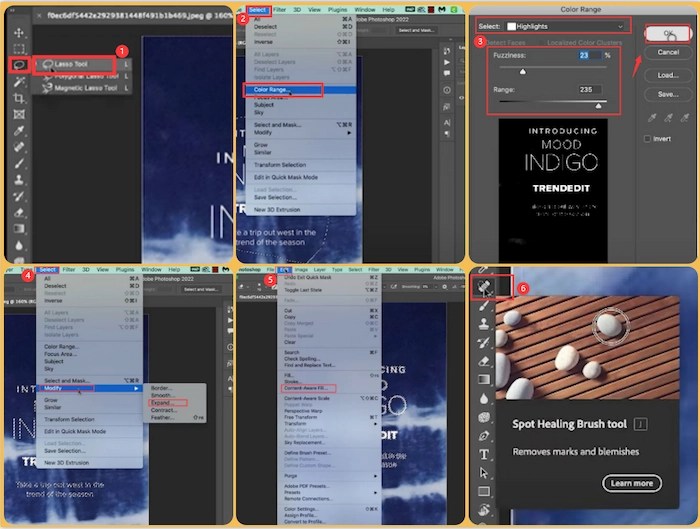Image resolution: width=700 pixels, height=529 pixels.
Task: Select the Rectangle shape tool in step 6 toolbar
Action: (484, 492)
